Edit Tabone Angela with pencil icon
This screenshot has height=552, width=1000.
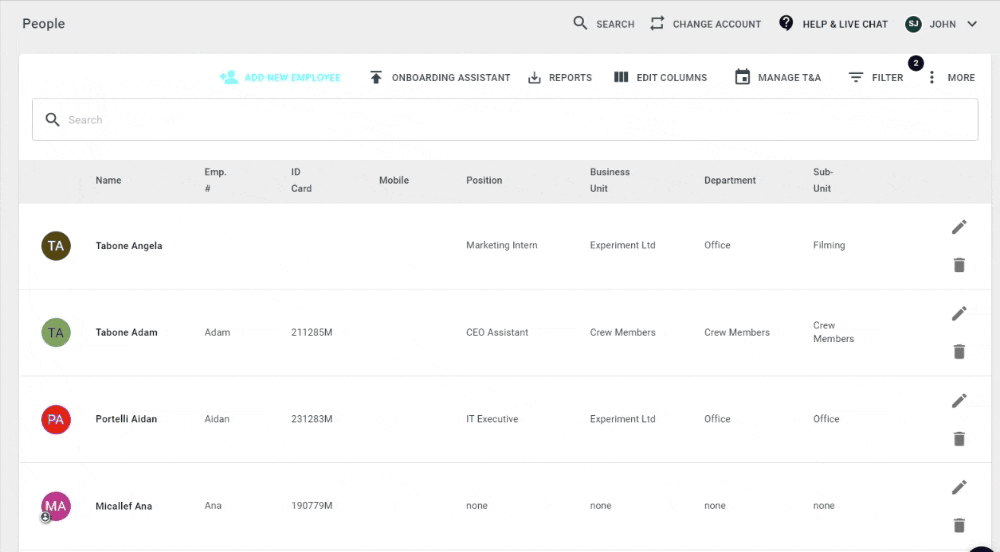(x=959, y=227)
